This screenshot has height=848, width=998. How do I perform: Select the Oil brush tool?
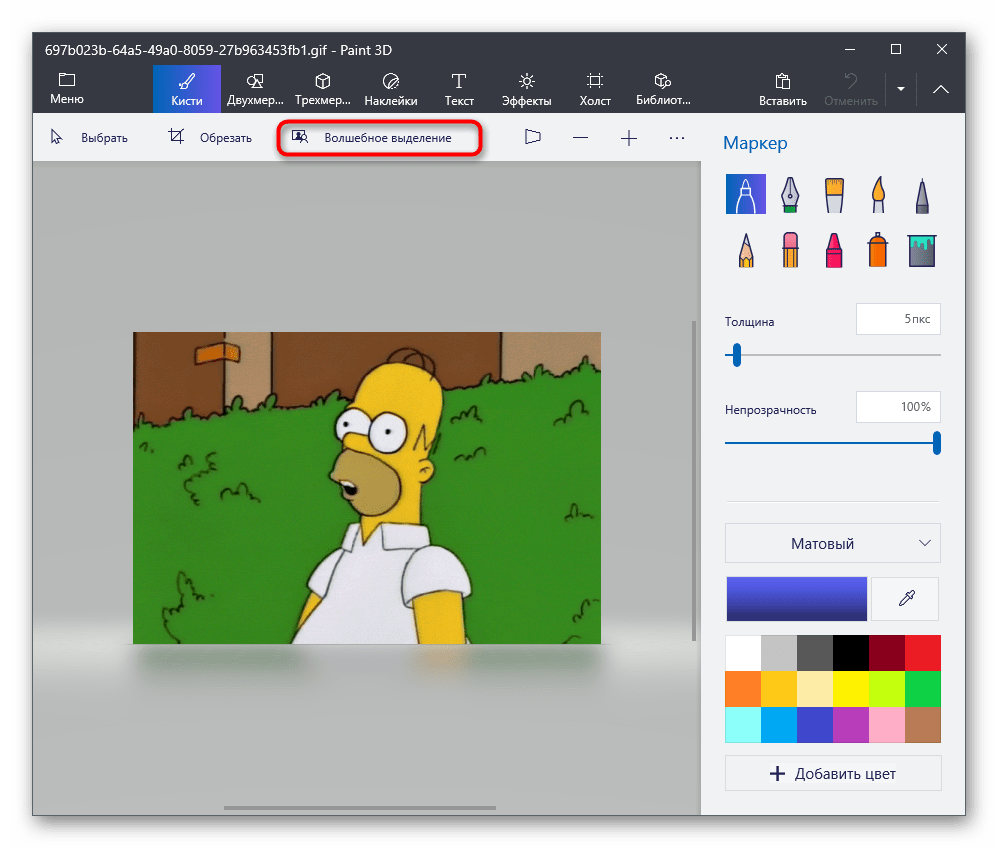point(833,194)
